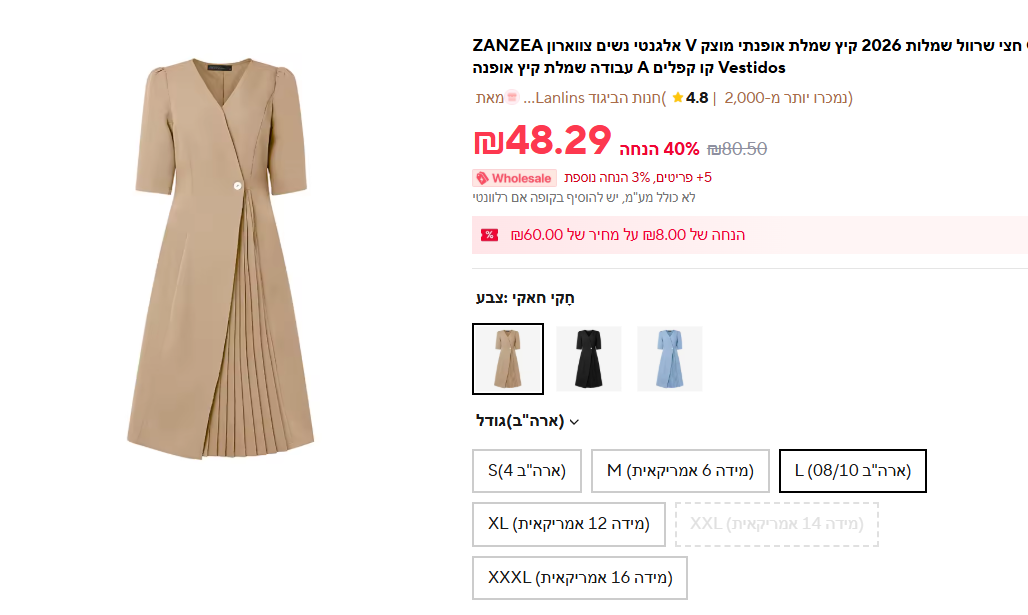Choose size L (US 08/10)
This screenshot has width=1028, height=615.
[852, 471]
